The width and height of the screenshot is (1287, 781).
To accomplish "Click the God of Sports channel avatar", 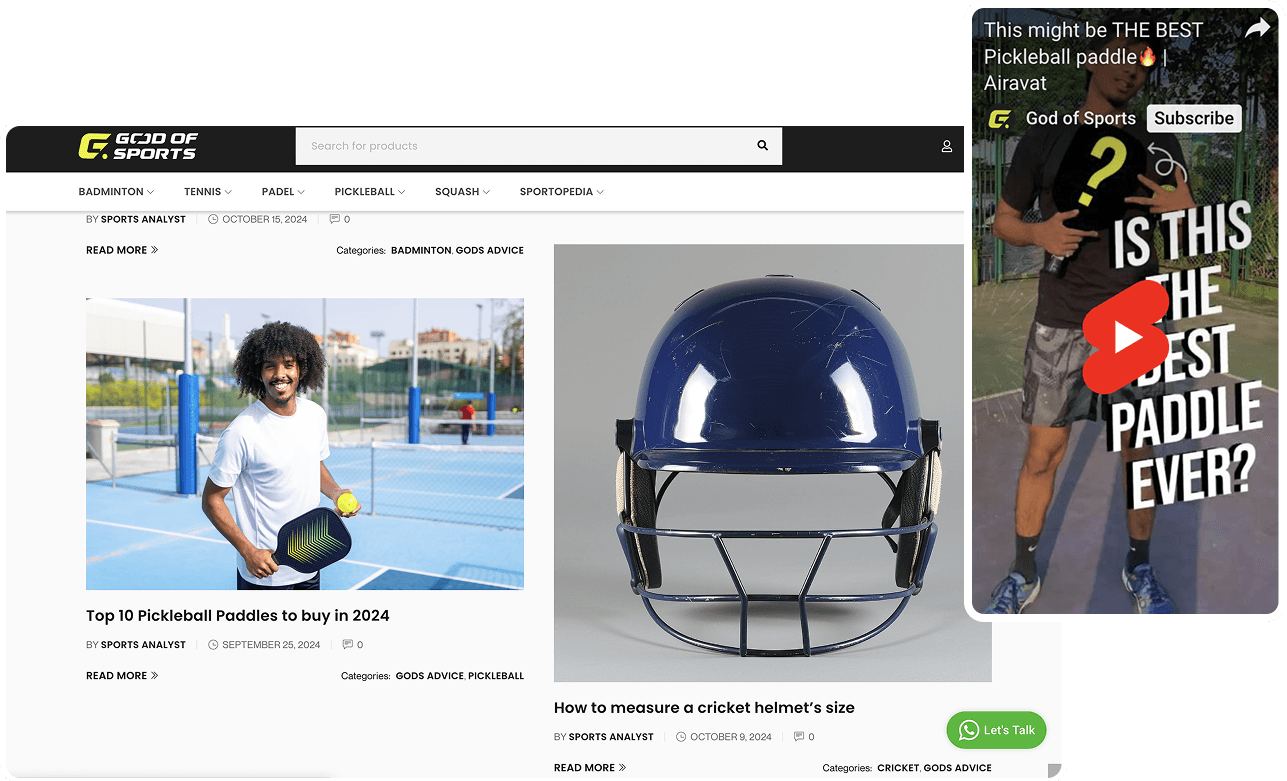I will coord(999,119).
